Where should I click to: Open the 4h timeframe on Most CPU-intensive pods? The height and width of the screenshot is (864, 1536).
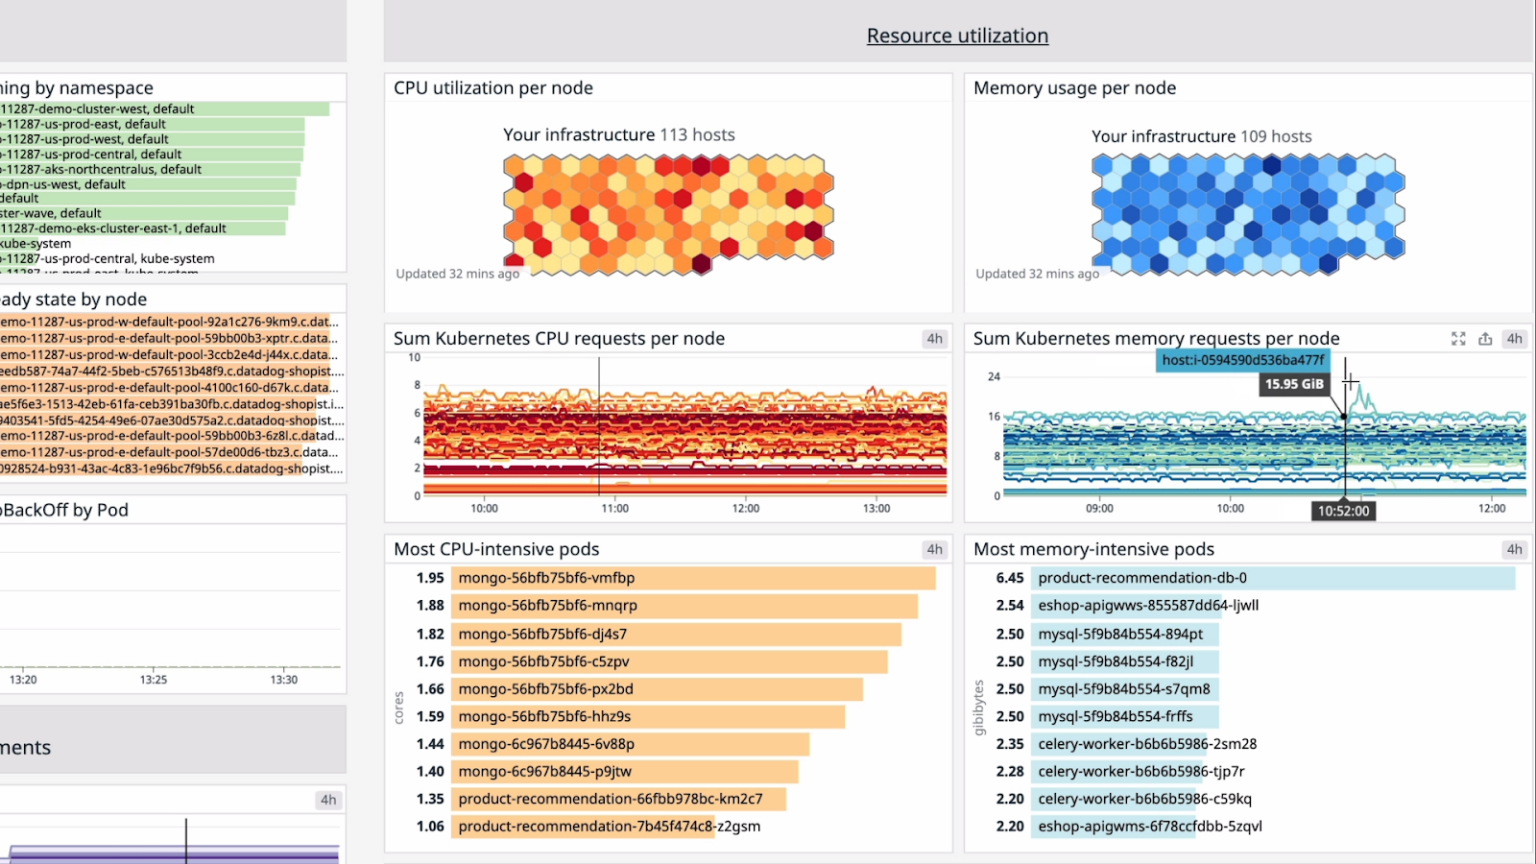(x=933, y=549)
